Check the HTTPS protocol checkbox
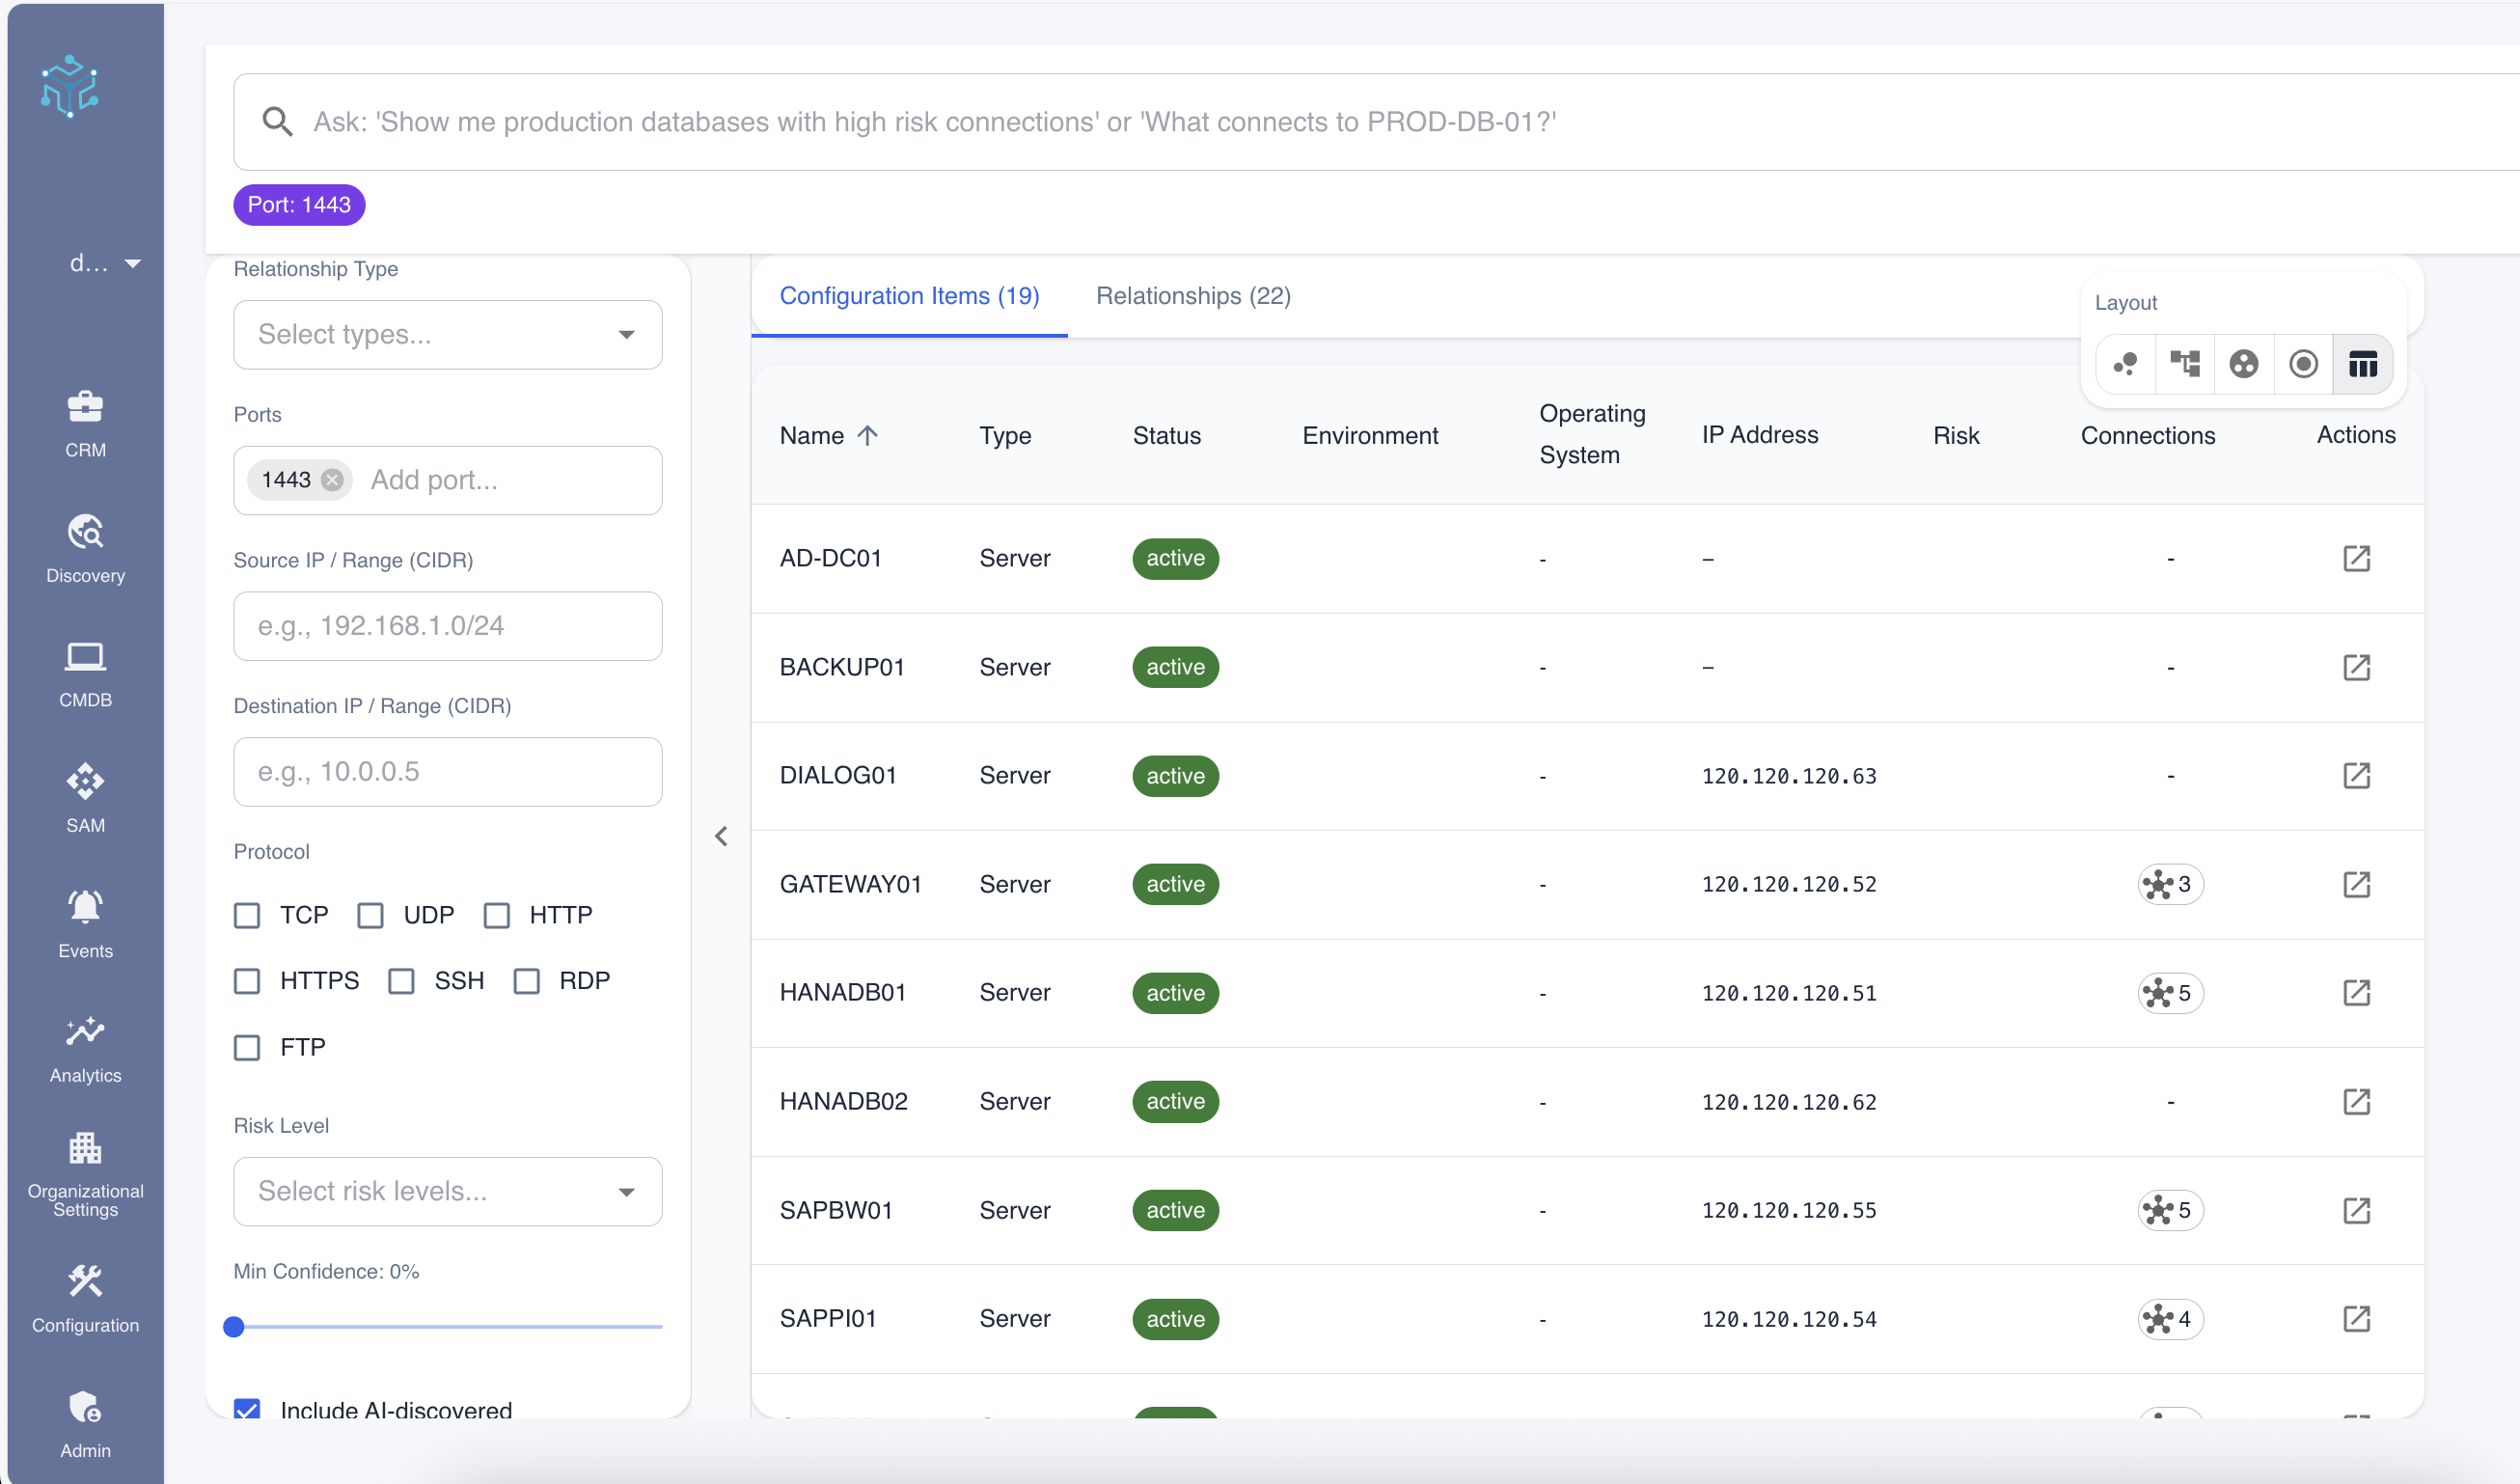The height and width of the screenshot is (1484, 2520). [x=247, y=981]
